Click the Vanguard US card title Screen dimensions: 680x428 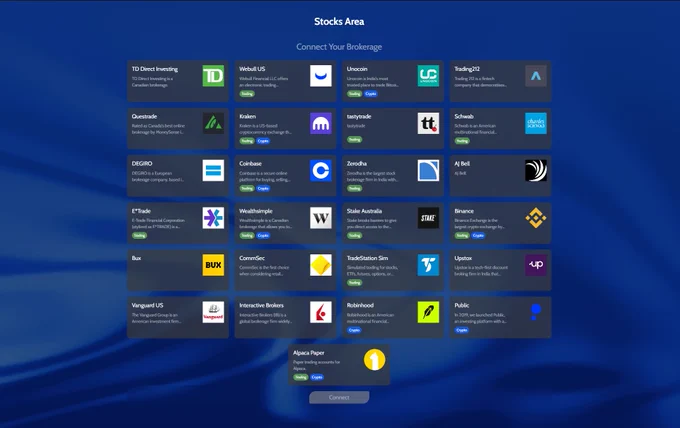tap(147, 305)
